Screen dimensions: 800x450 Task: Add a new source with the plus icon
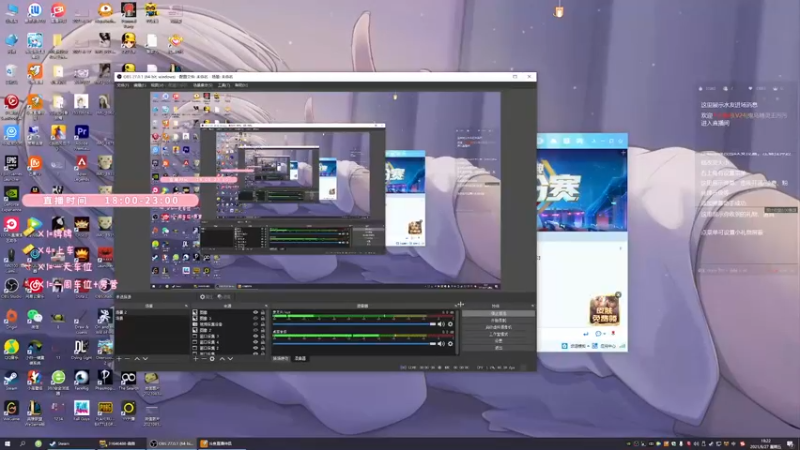[195, 359]
